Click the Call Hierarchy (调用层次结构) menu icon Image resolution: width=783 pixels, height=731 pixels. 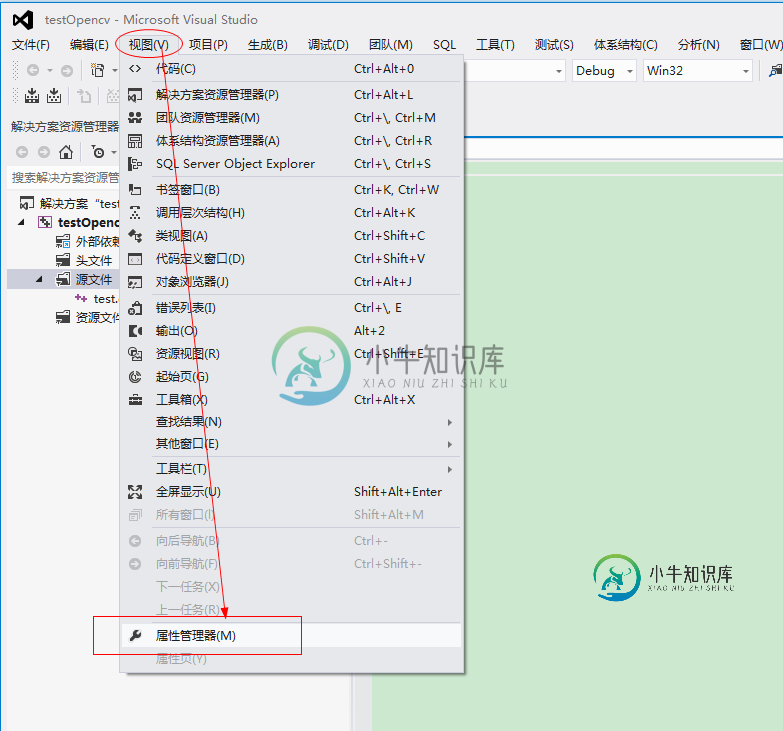(x=135, y=213)
